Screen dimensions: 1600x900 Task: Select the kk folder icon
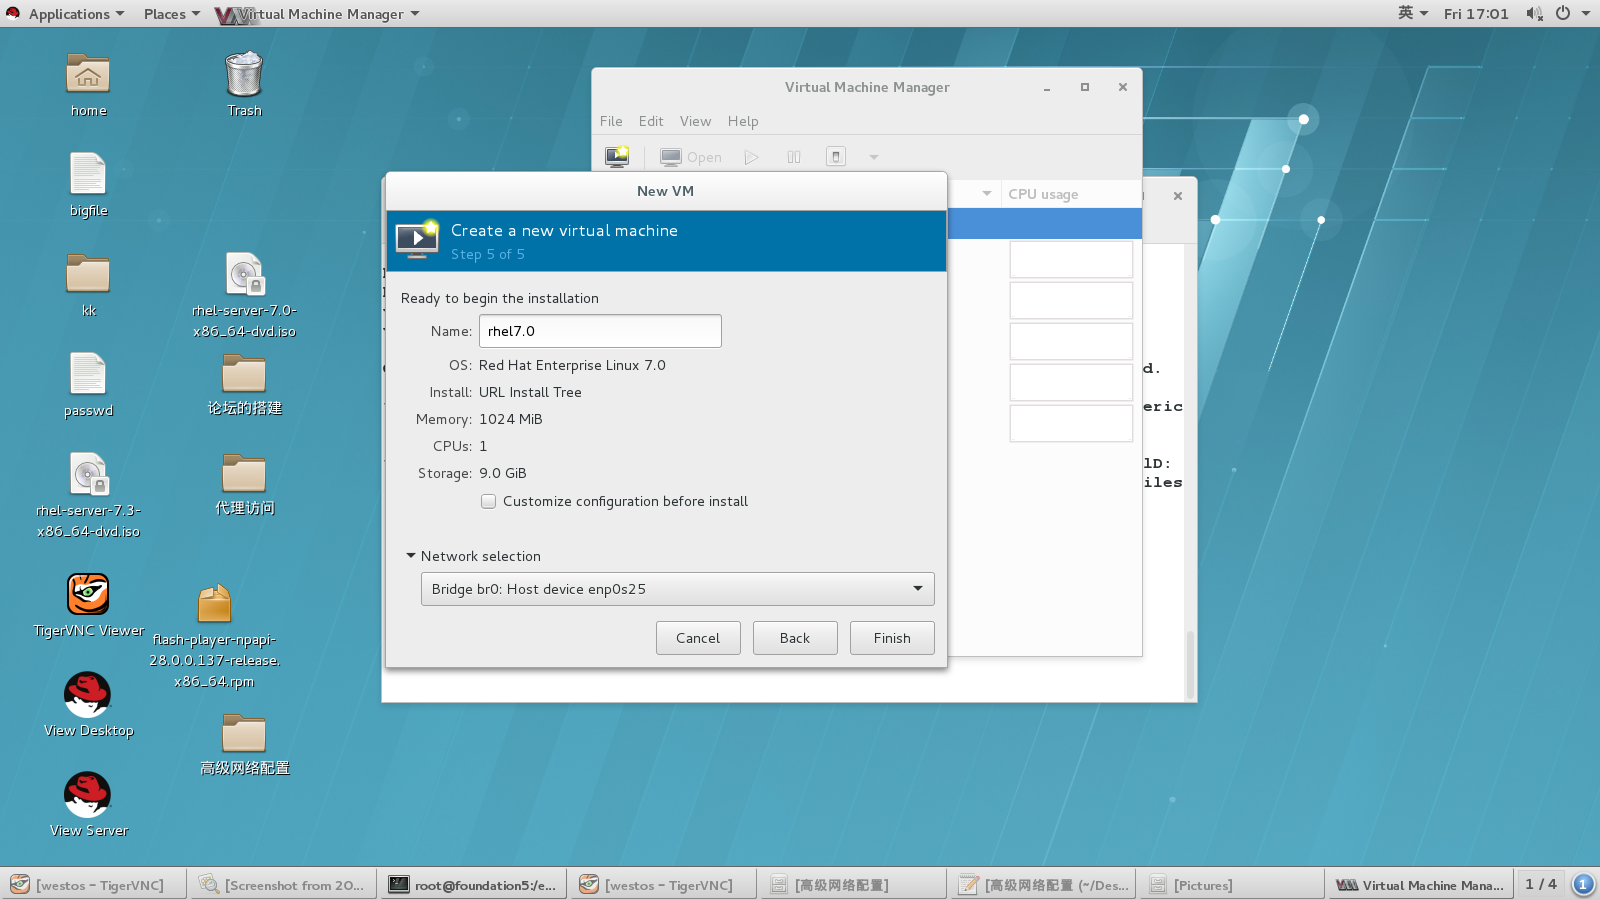88,274
